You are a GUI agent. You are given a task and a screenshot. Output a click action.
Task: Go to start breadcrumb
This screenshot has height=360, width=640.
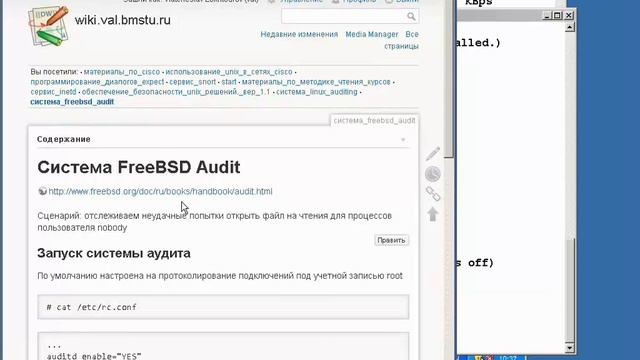coord(229,82)
